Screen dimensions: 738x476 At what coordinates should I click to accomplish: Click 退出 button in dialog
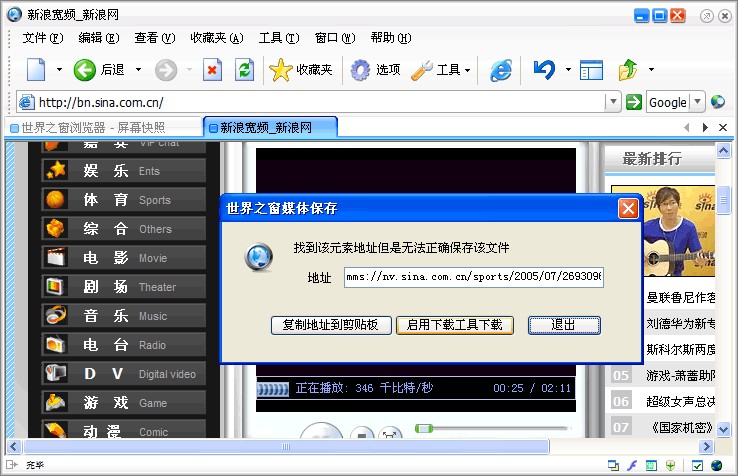tap(564, 325)
